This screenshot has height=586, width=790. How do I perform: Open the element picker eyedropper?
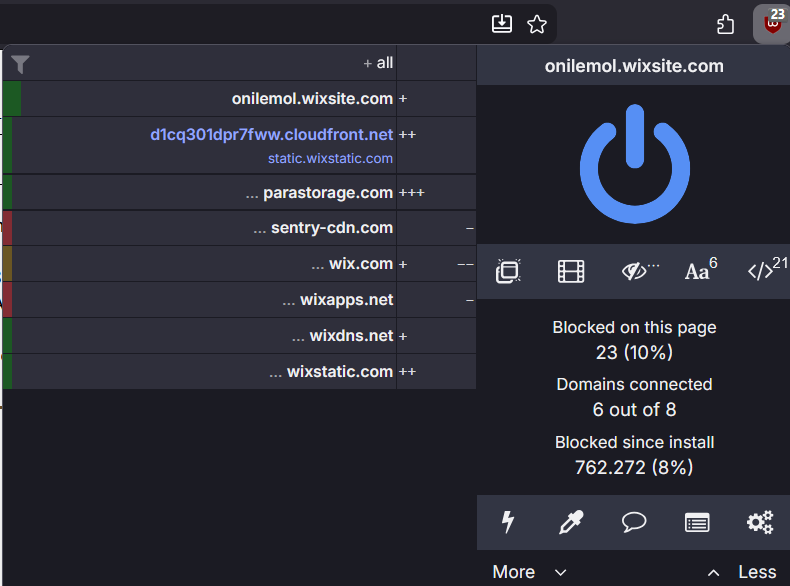click(571, 522)
